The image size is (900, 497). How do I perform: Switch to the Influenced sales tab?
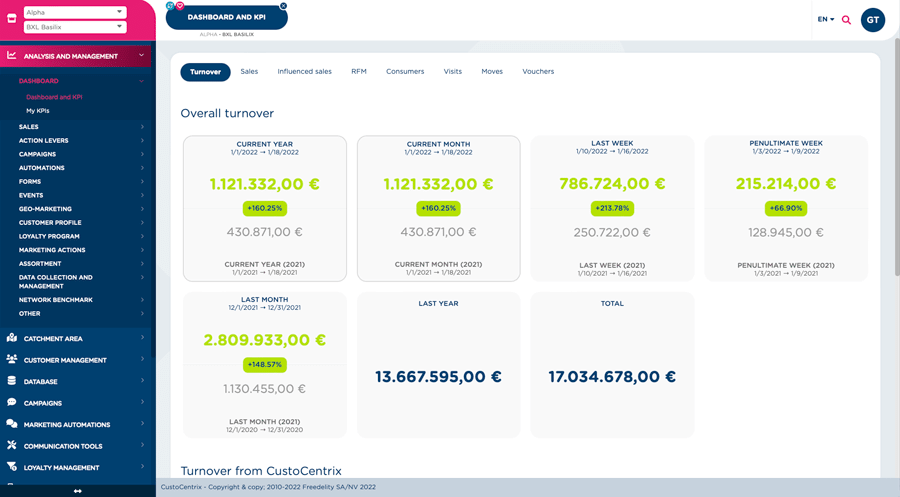click(x=304, y=72)
